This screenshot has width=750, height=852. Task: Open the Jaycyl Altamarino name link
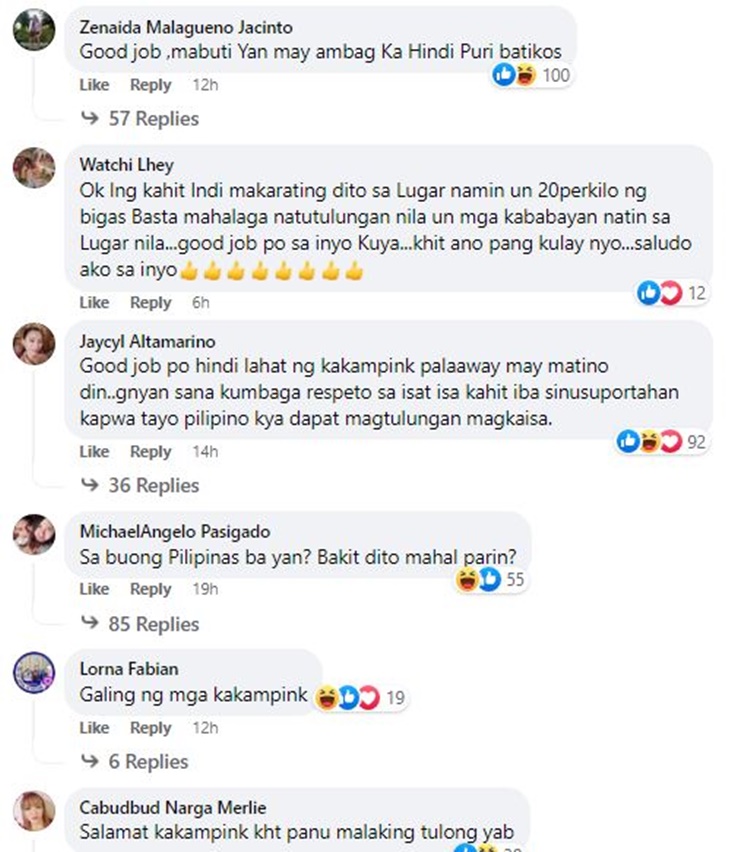147,341
